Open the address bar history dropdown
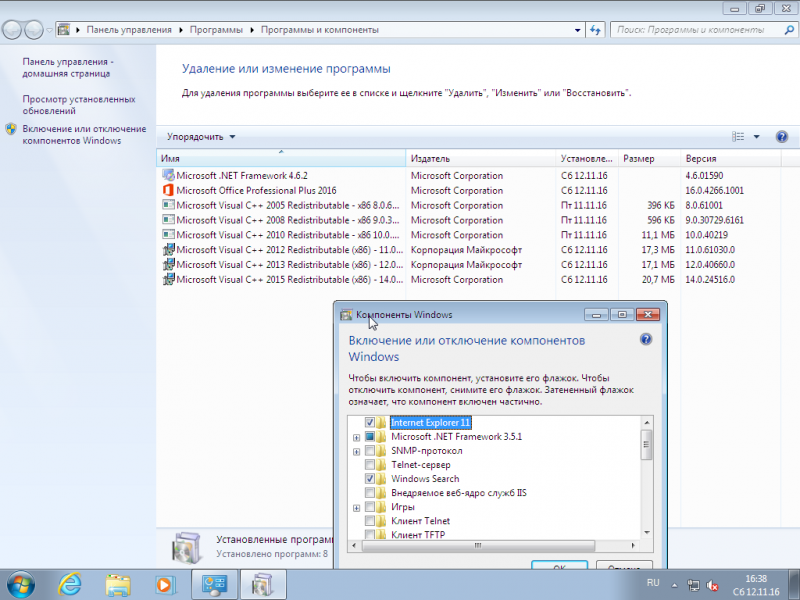 pos(577,30)
